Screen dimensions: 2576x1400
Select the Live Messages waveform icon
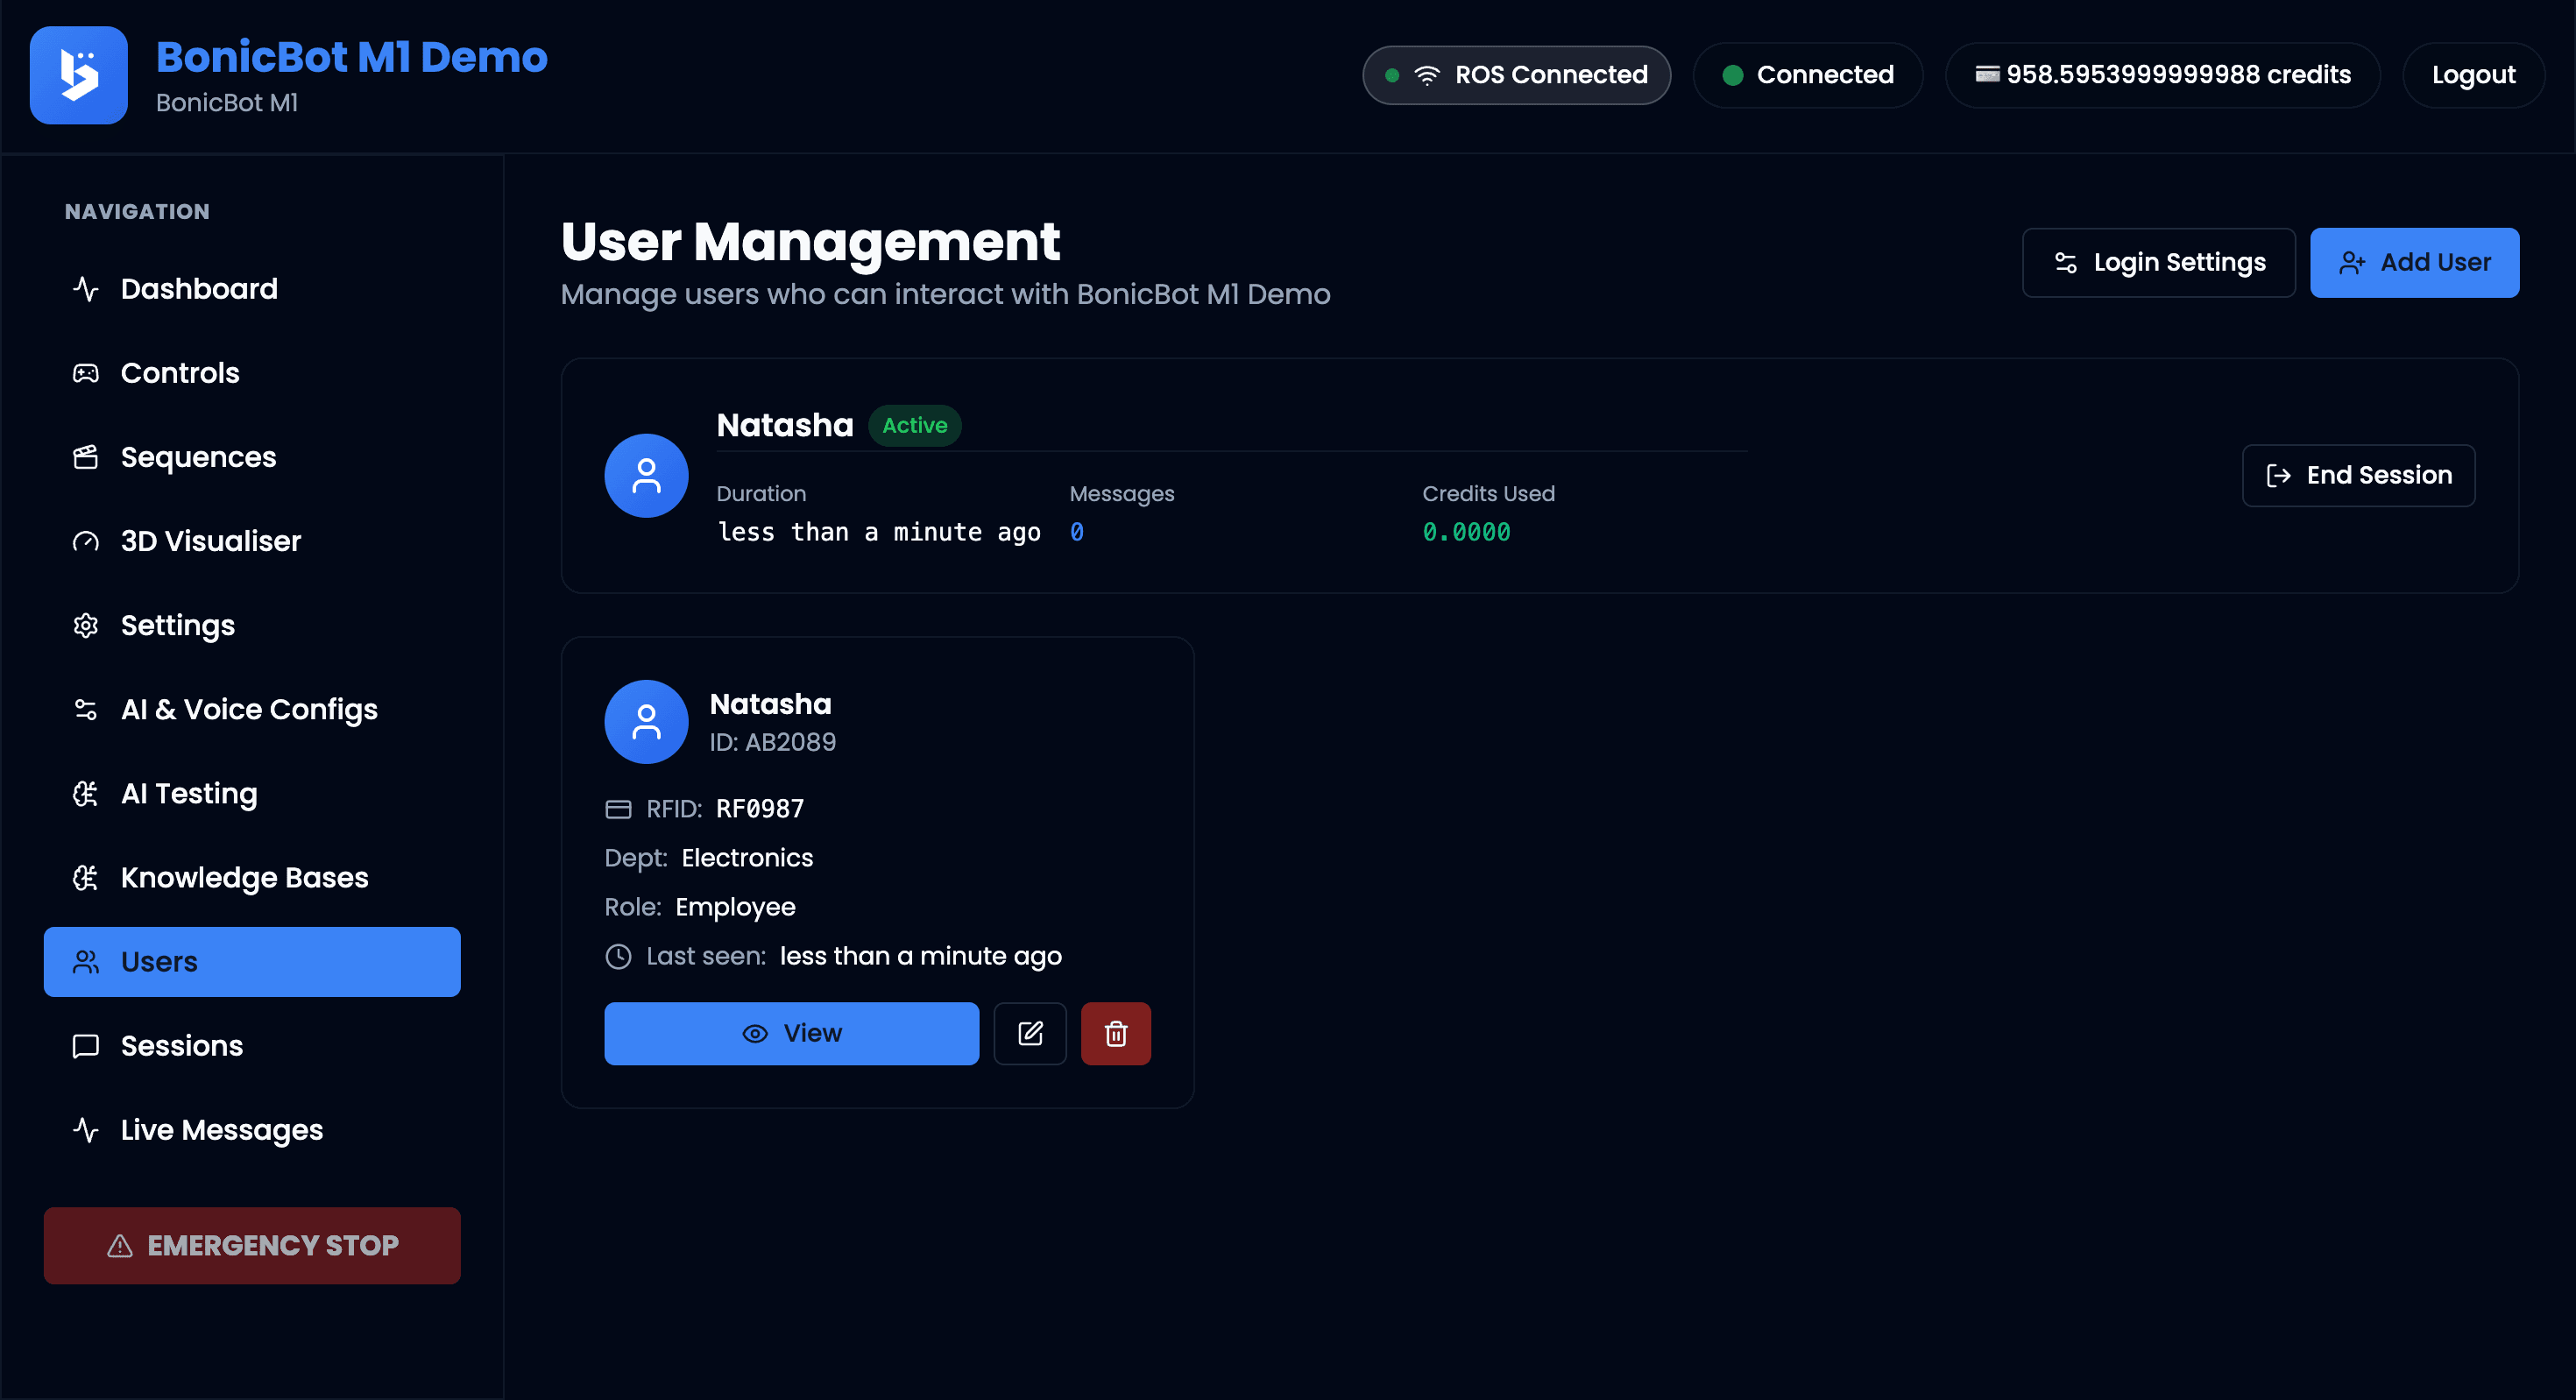(x=86, y=1129)
